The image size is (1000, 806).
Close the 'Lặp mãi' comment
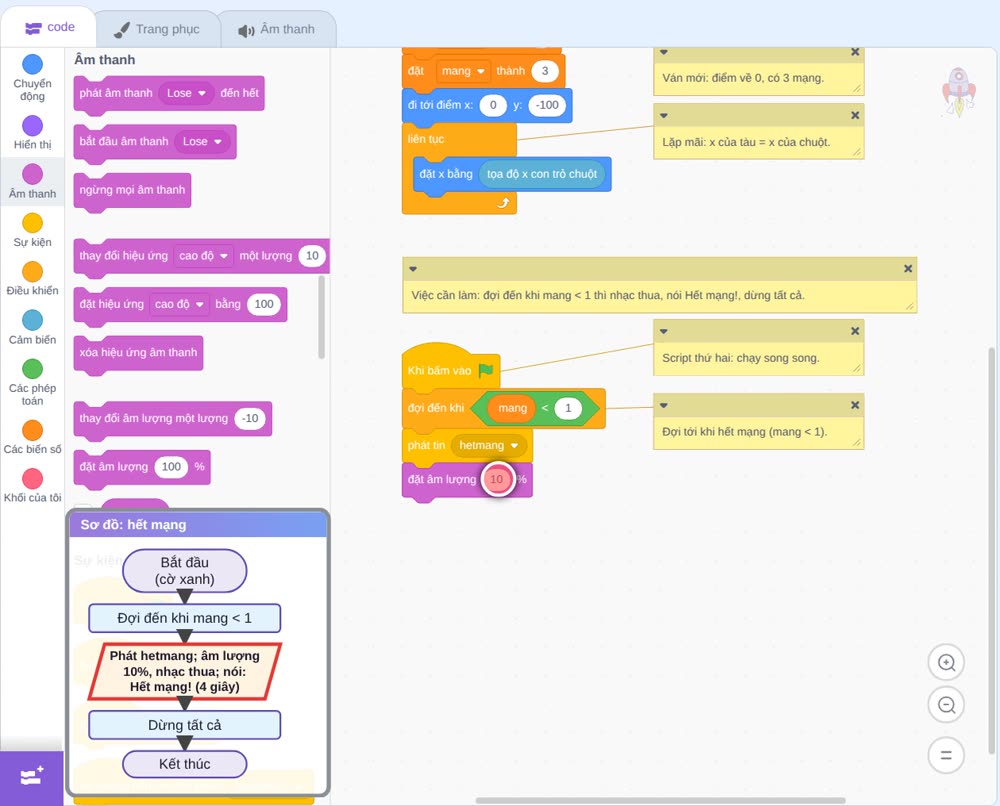855,115
